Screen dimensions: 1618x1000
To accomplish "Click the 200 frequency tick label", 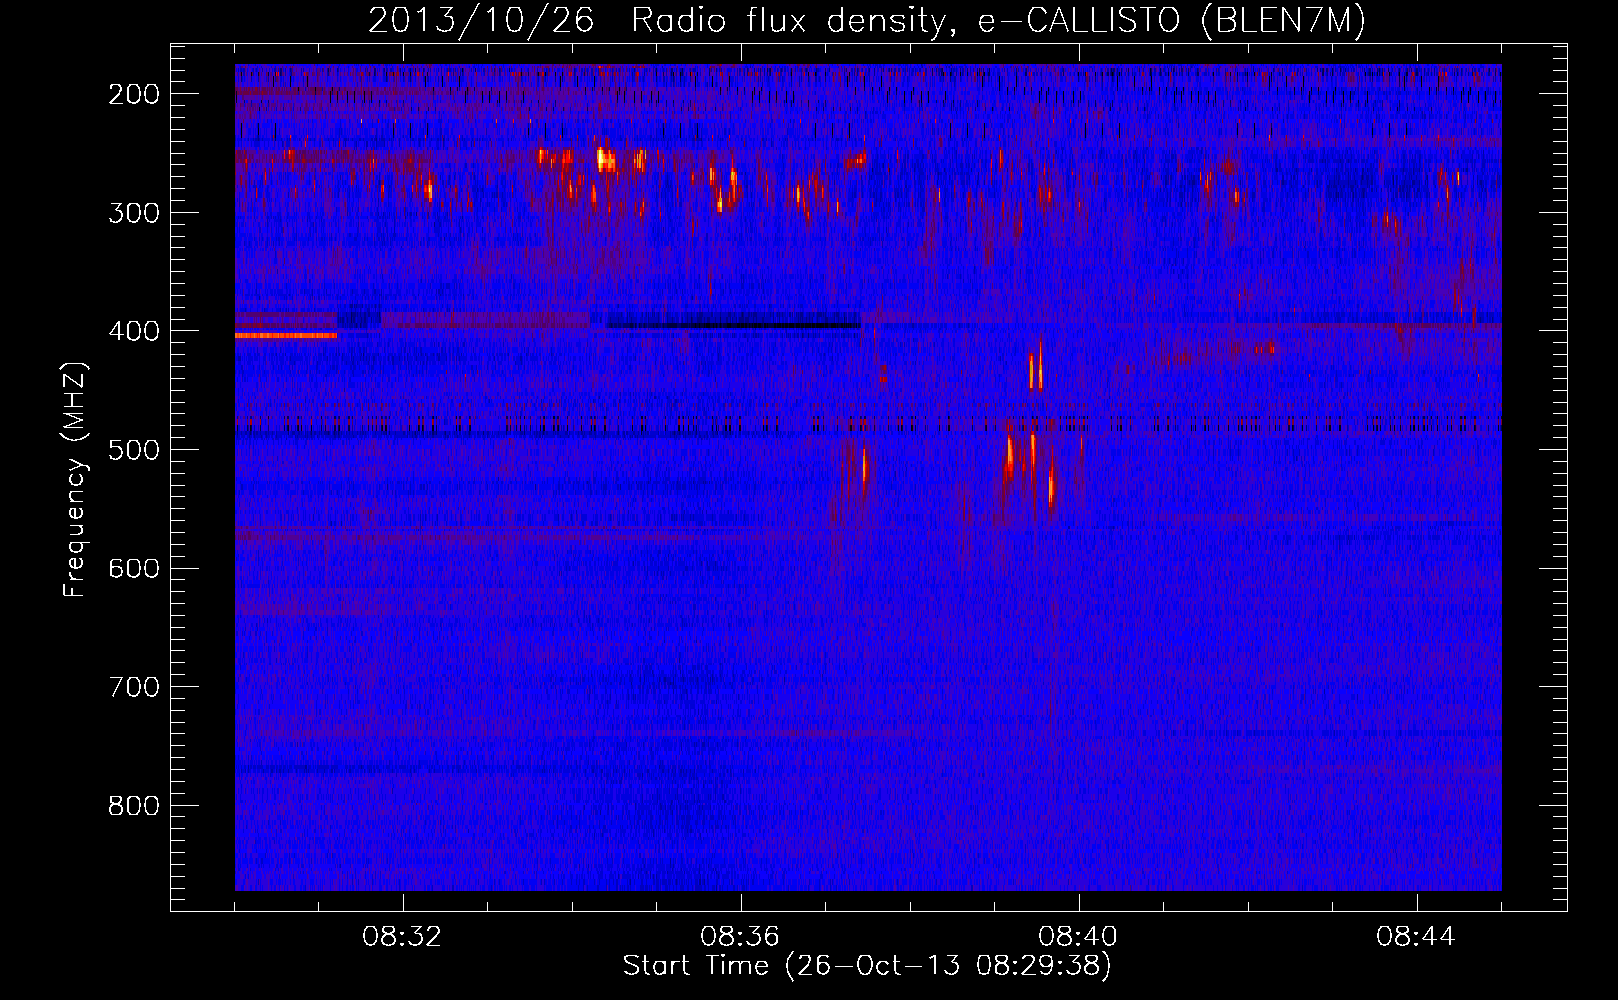I will pyautogui.click(x=134, y=94).
